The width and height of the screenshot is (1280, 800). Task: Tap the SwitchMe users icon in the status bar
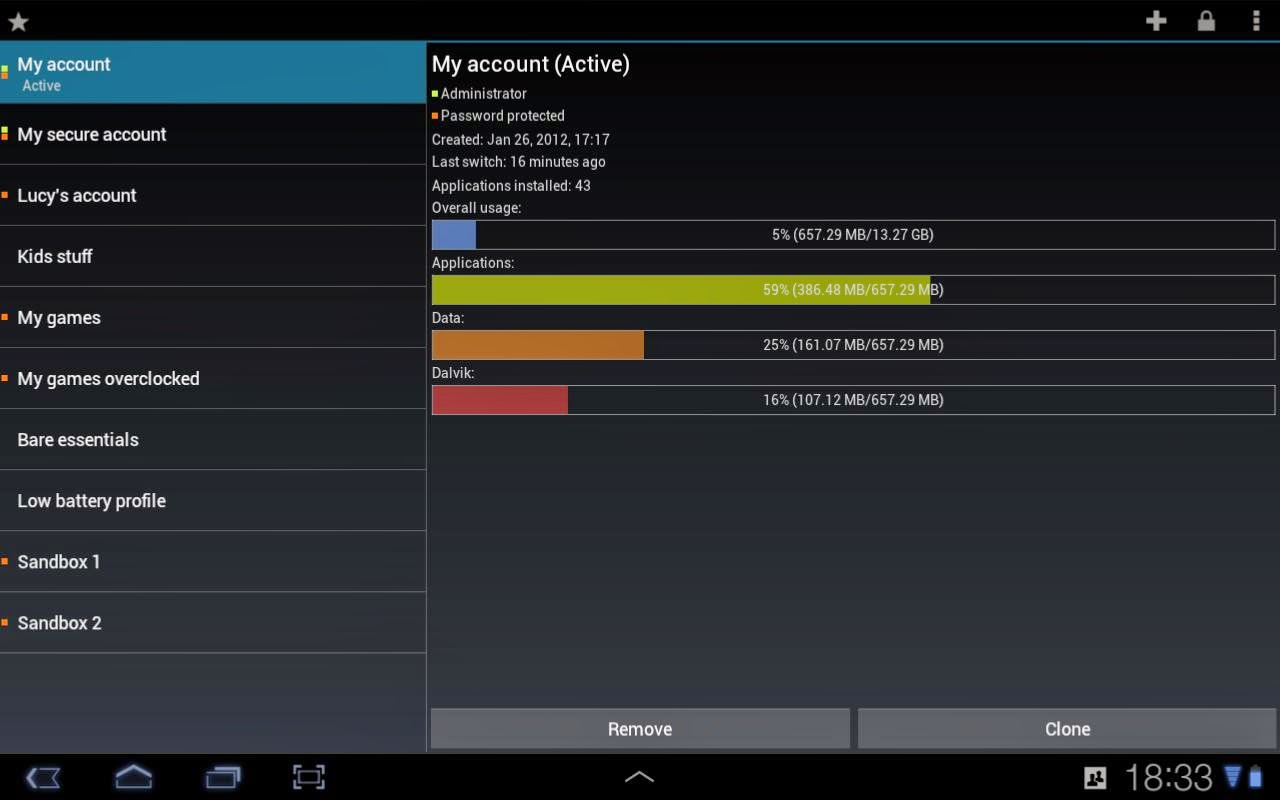coord(1095,777)
